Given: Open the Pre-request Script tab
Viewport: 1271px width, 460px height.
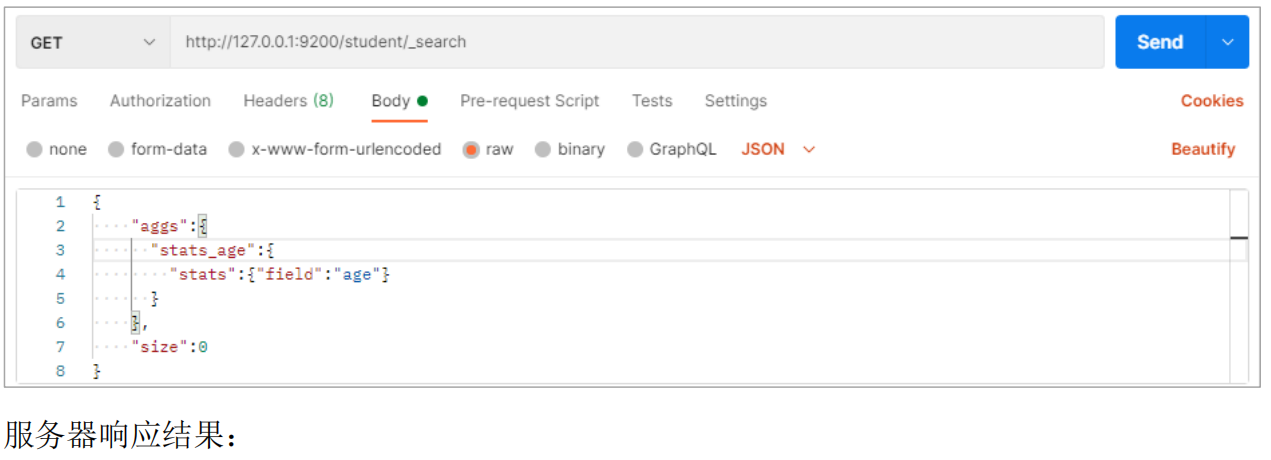Looking at the screenshot, I should 529,101.
